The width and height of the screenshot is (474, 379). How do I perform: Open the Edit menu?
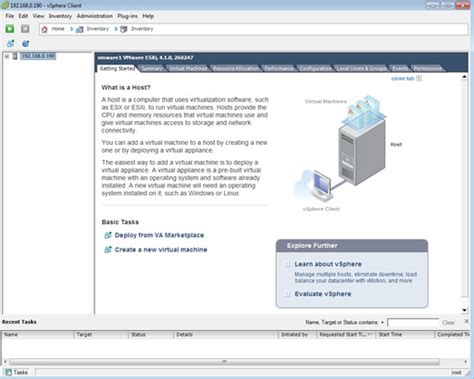pos(23,16)
